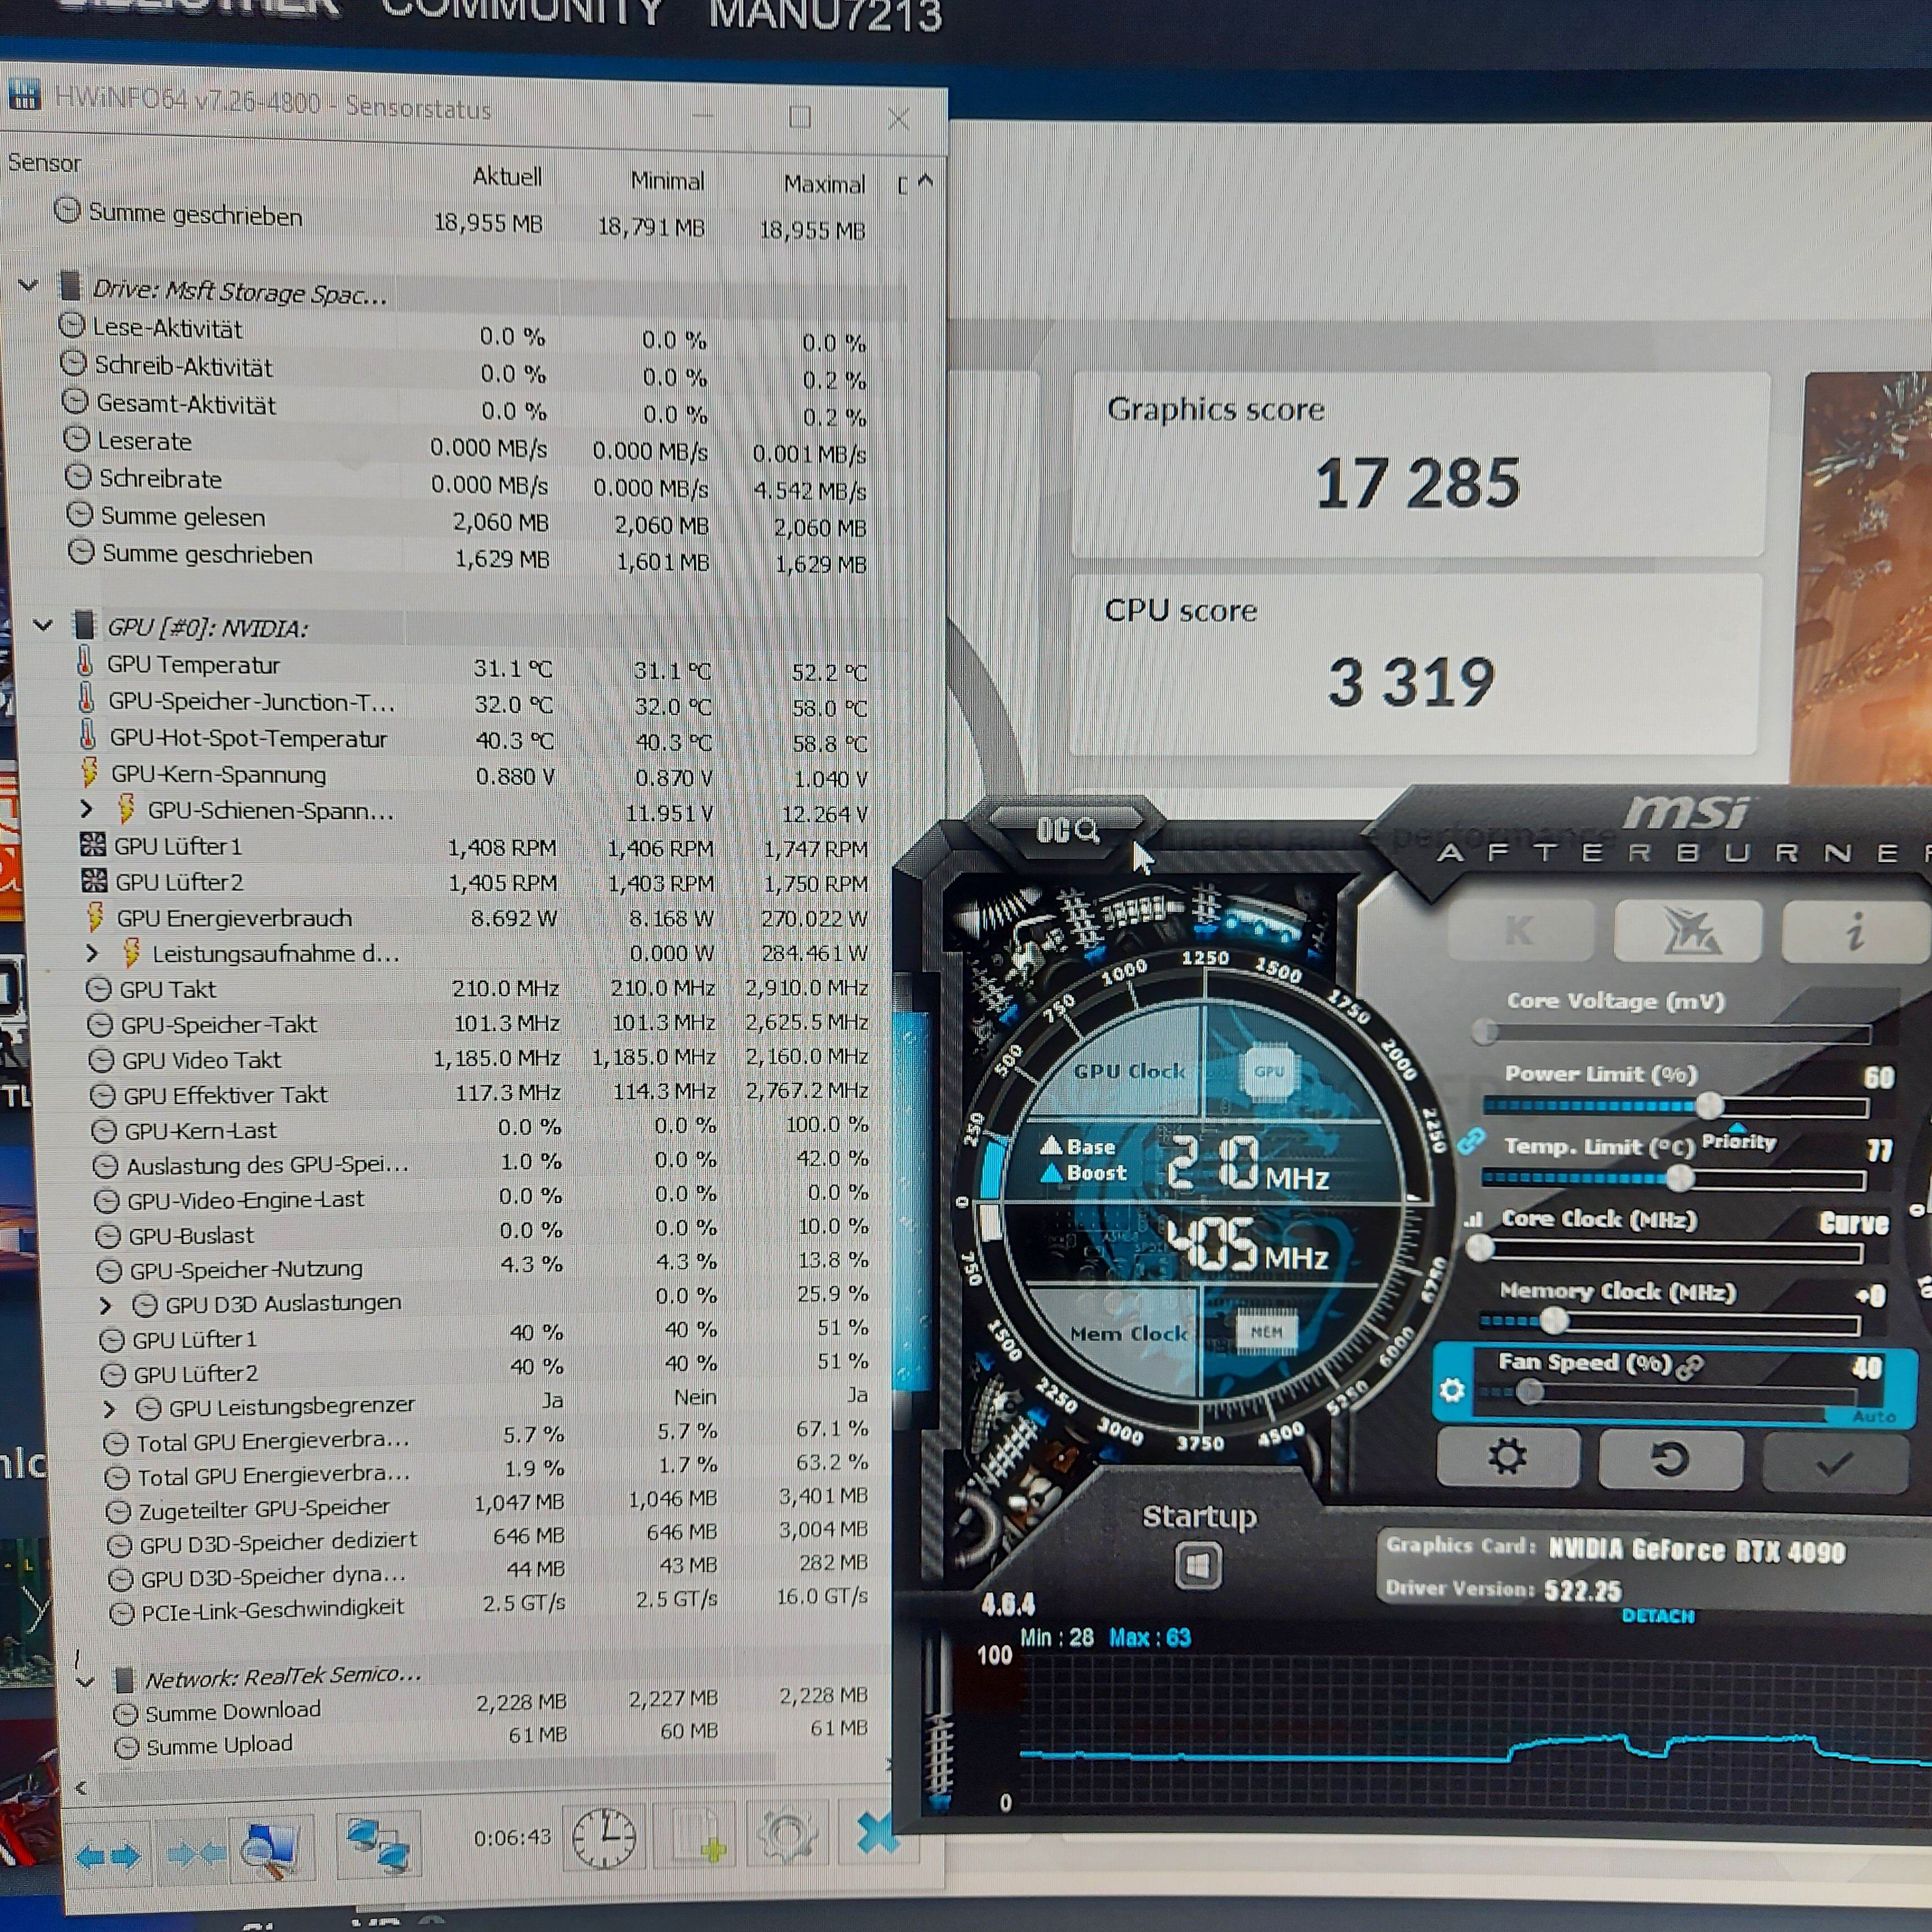The width and height of the screenshot is (1932, 1932).
Task: Expand GPU D3D Auslastungen row
Action: (105, 1305)
